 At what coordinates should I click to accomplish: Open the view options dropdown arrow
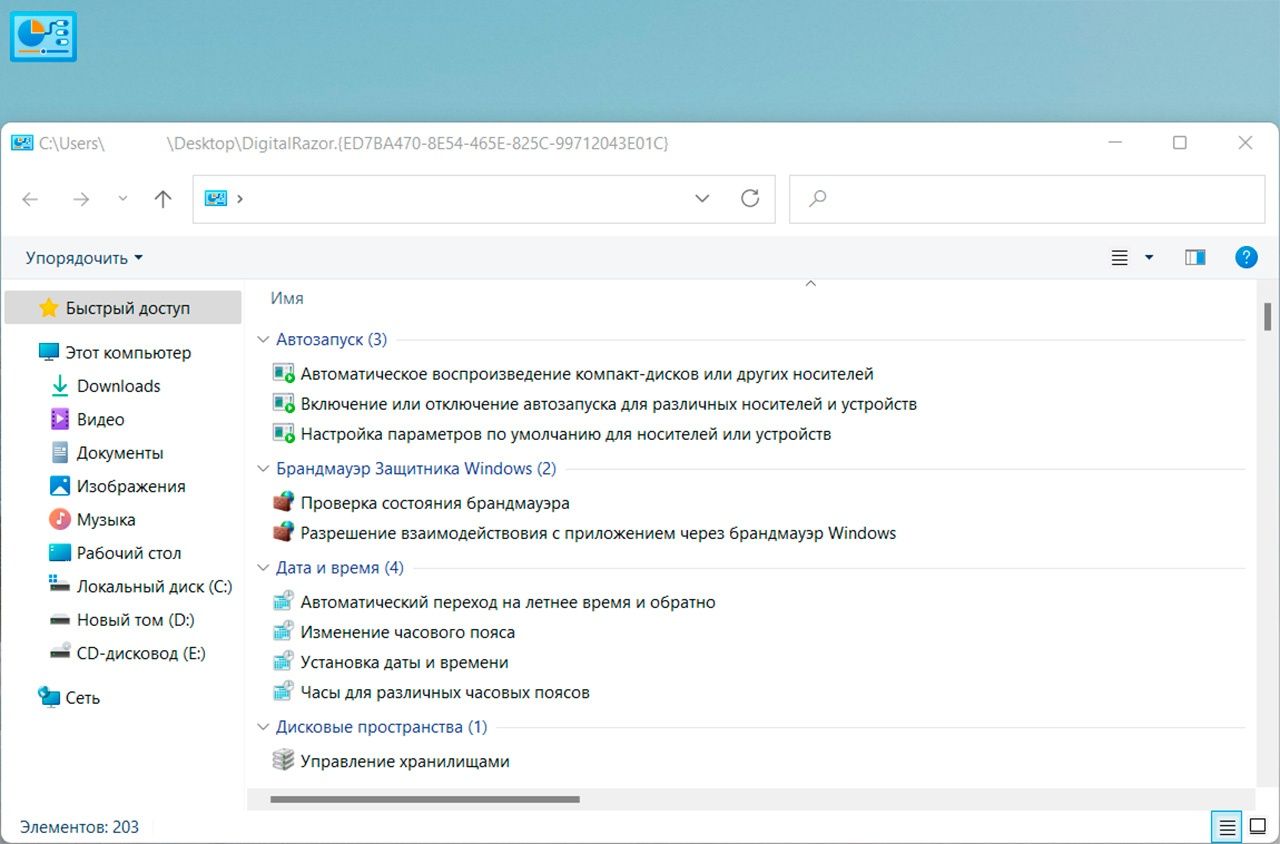[1149, 258]
